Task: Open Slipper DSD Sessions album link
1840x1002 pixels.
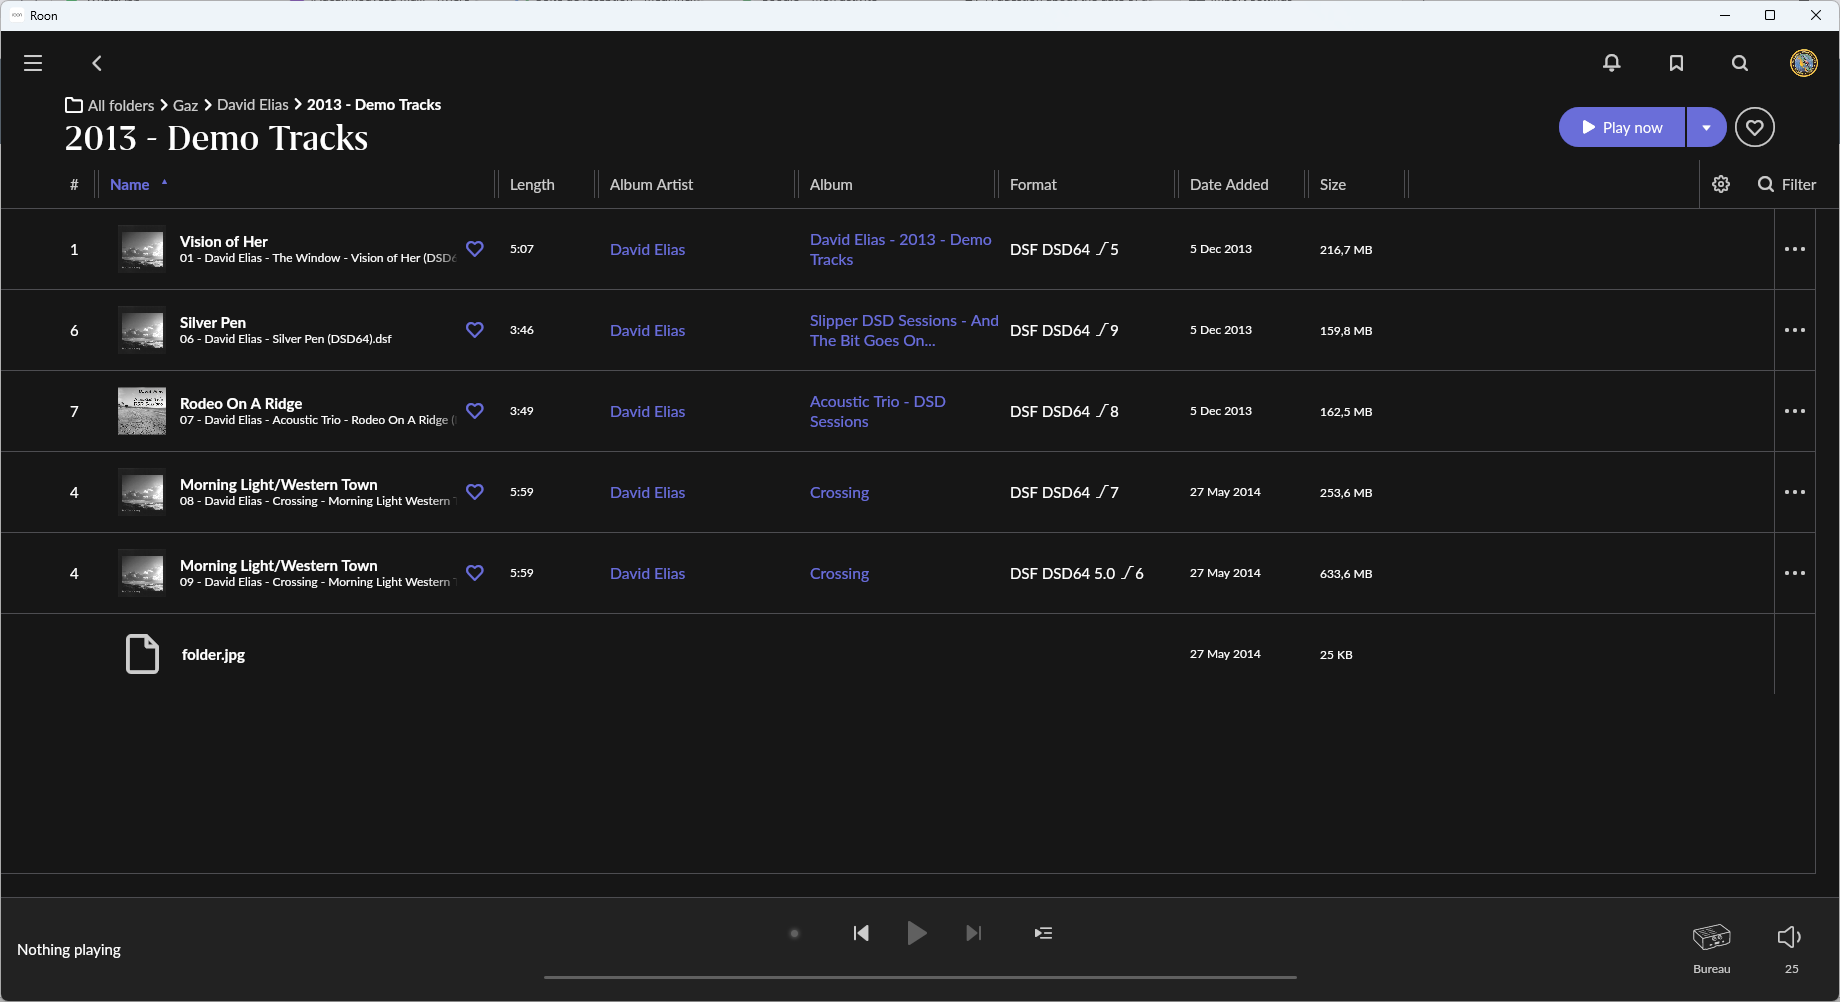Action: click(x=904, y=330)
